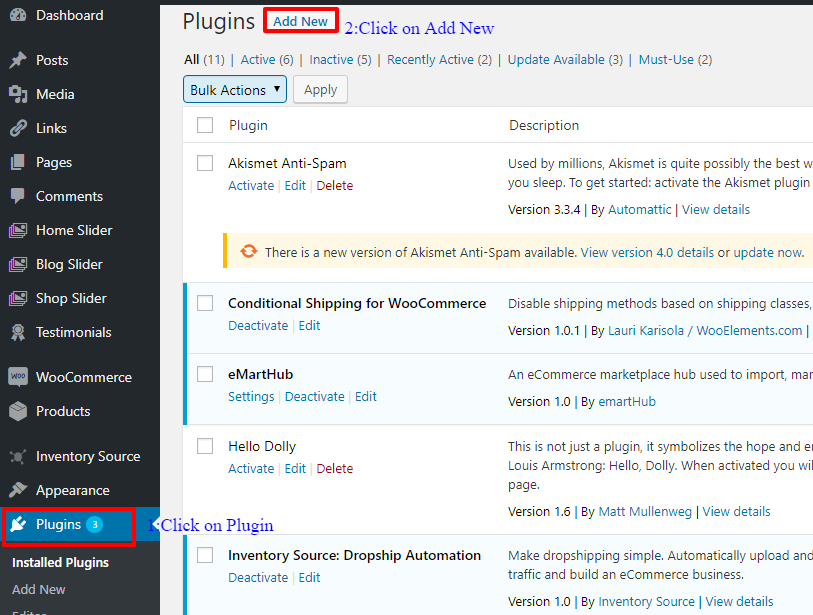This screenshot has height=615, width=813.
Task: Open the WooCommerce menu
Action: click(x=83, y=377)
